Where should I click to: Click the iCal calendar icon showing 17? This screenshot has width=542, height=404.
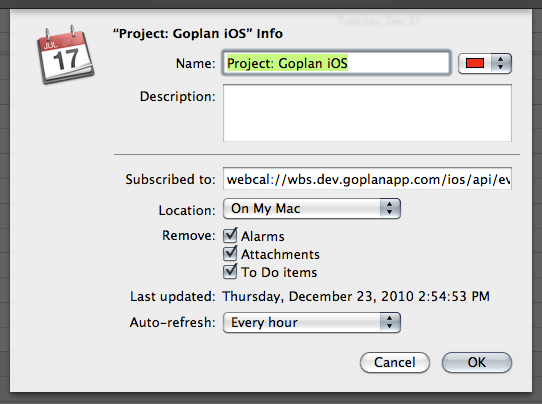[65, 55]
